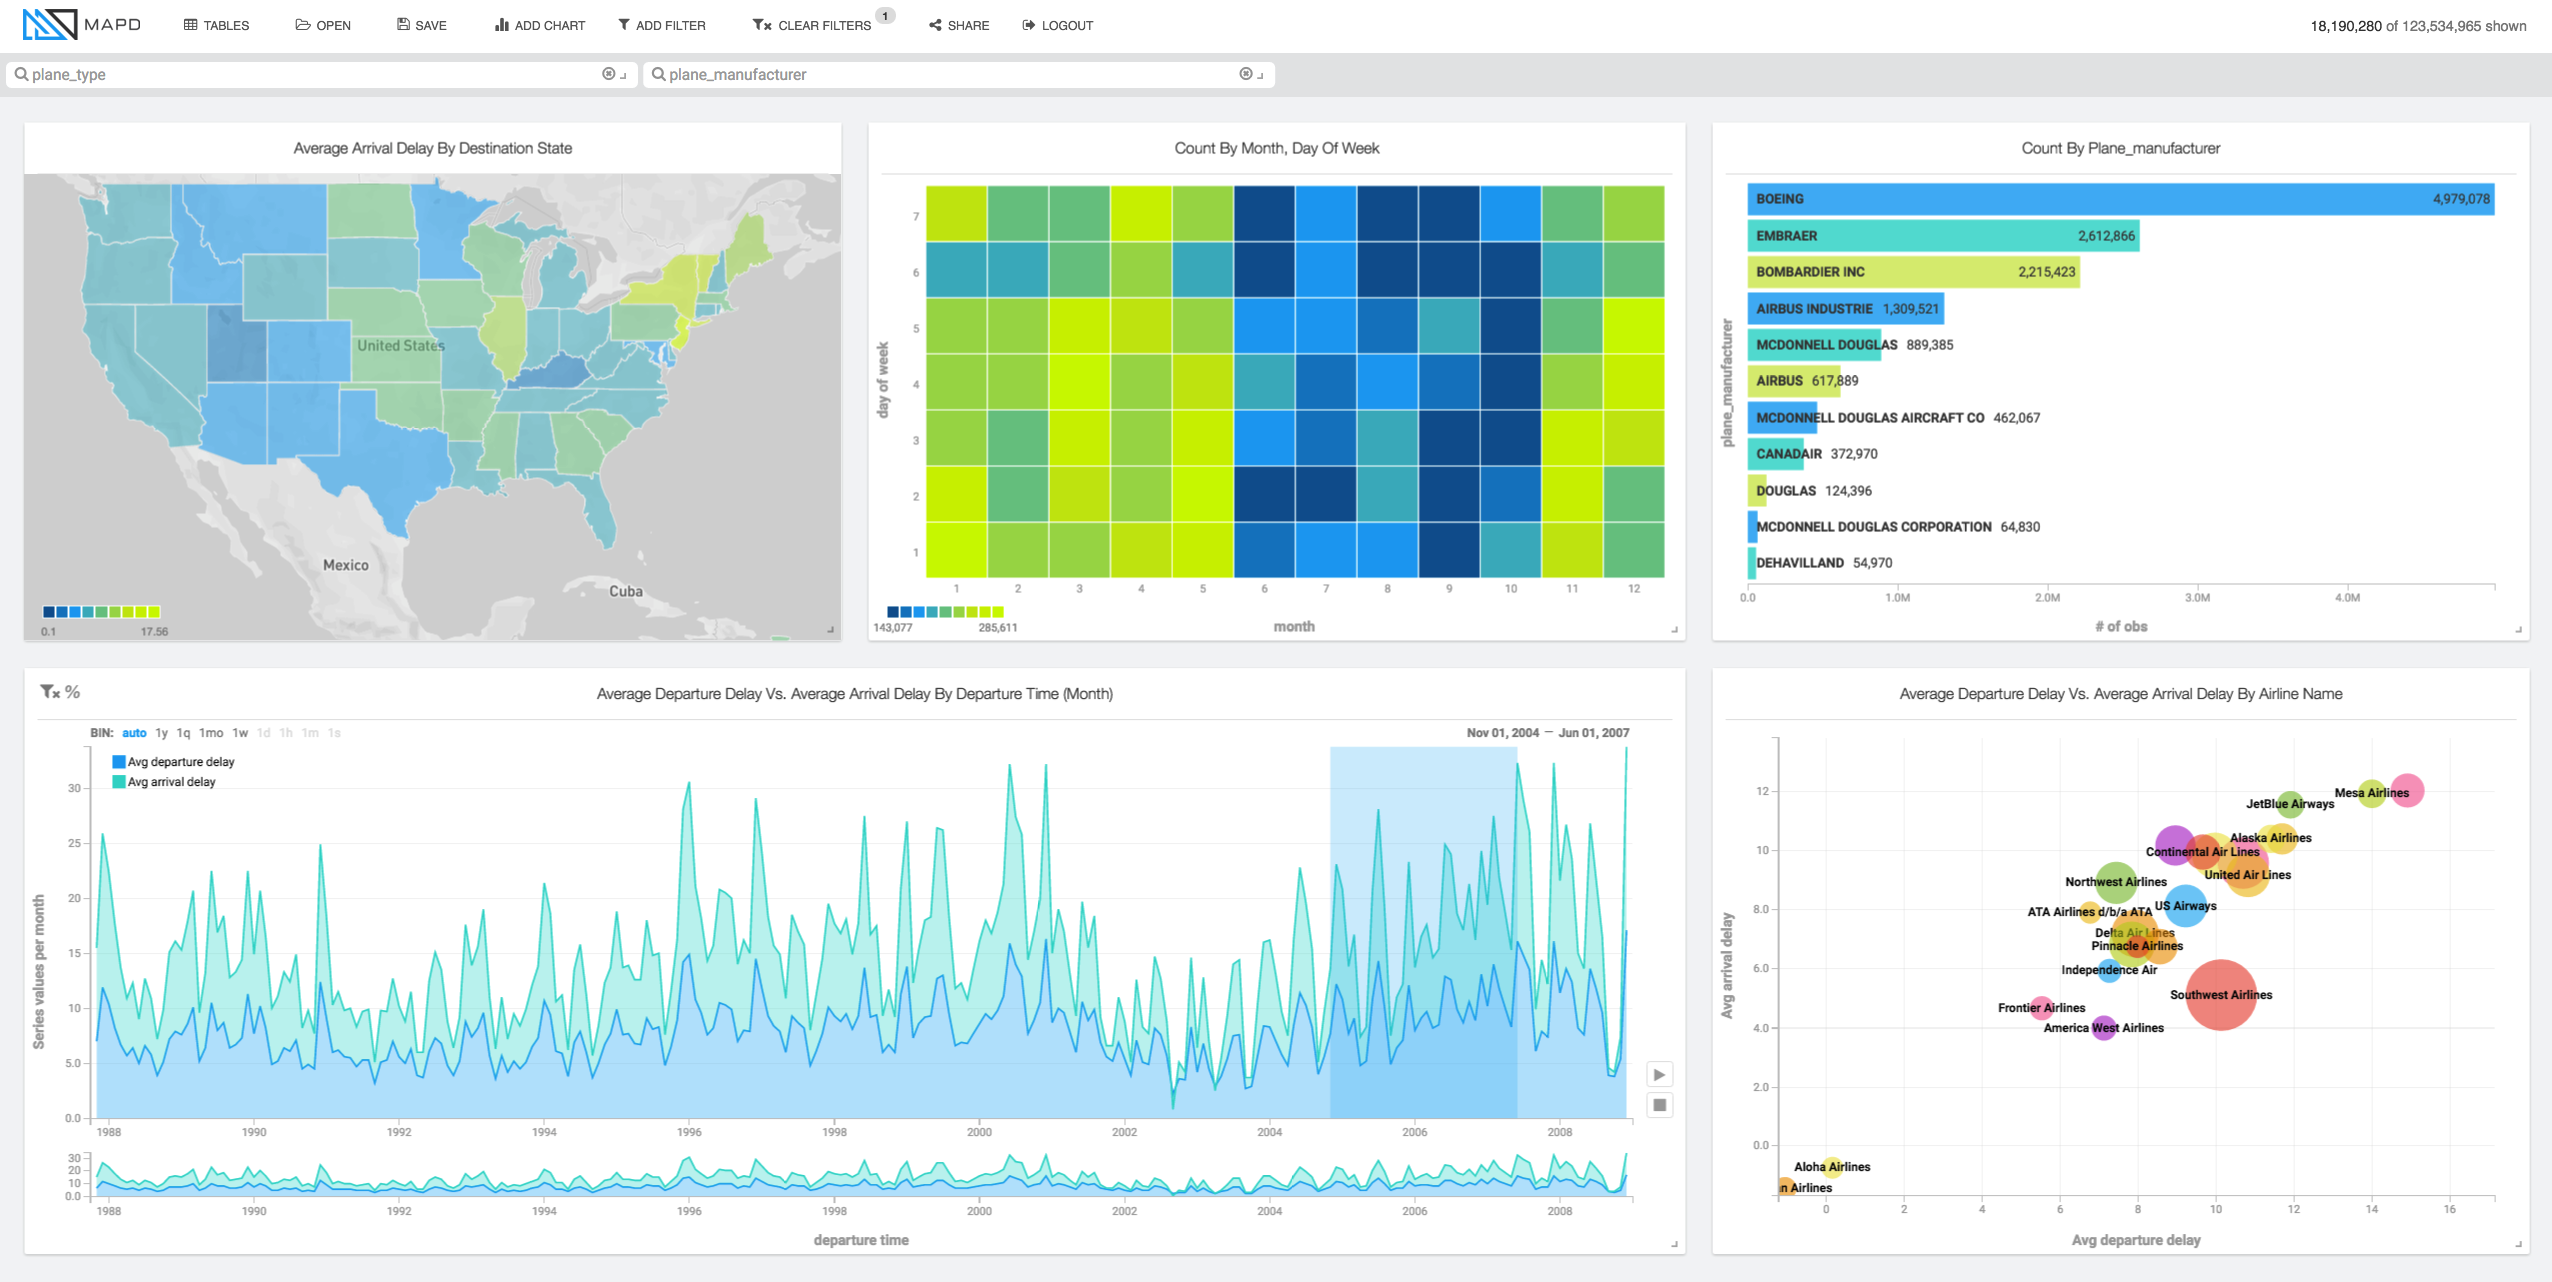Viewport: 2552px width, 1282px height.
Task: Select the CANADAIR bar
Action: coord(1775,454)
